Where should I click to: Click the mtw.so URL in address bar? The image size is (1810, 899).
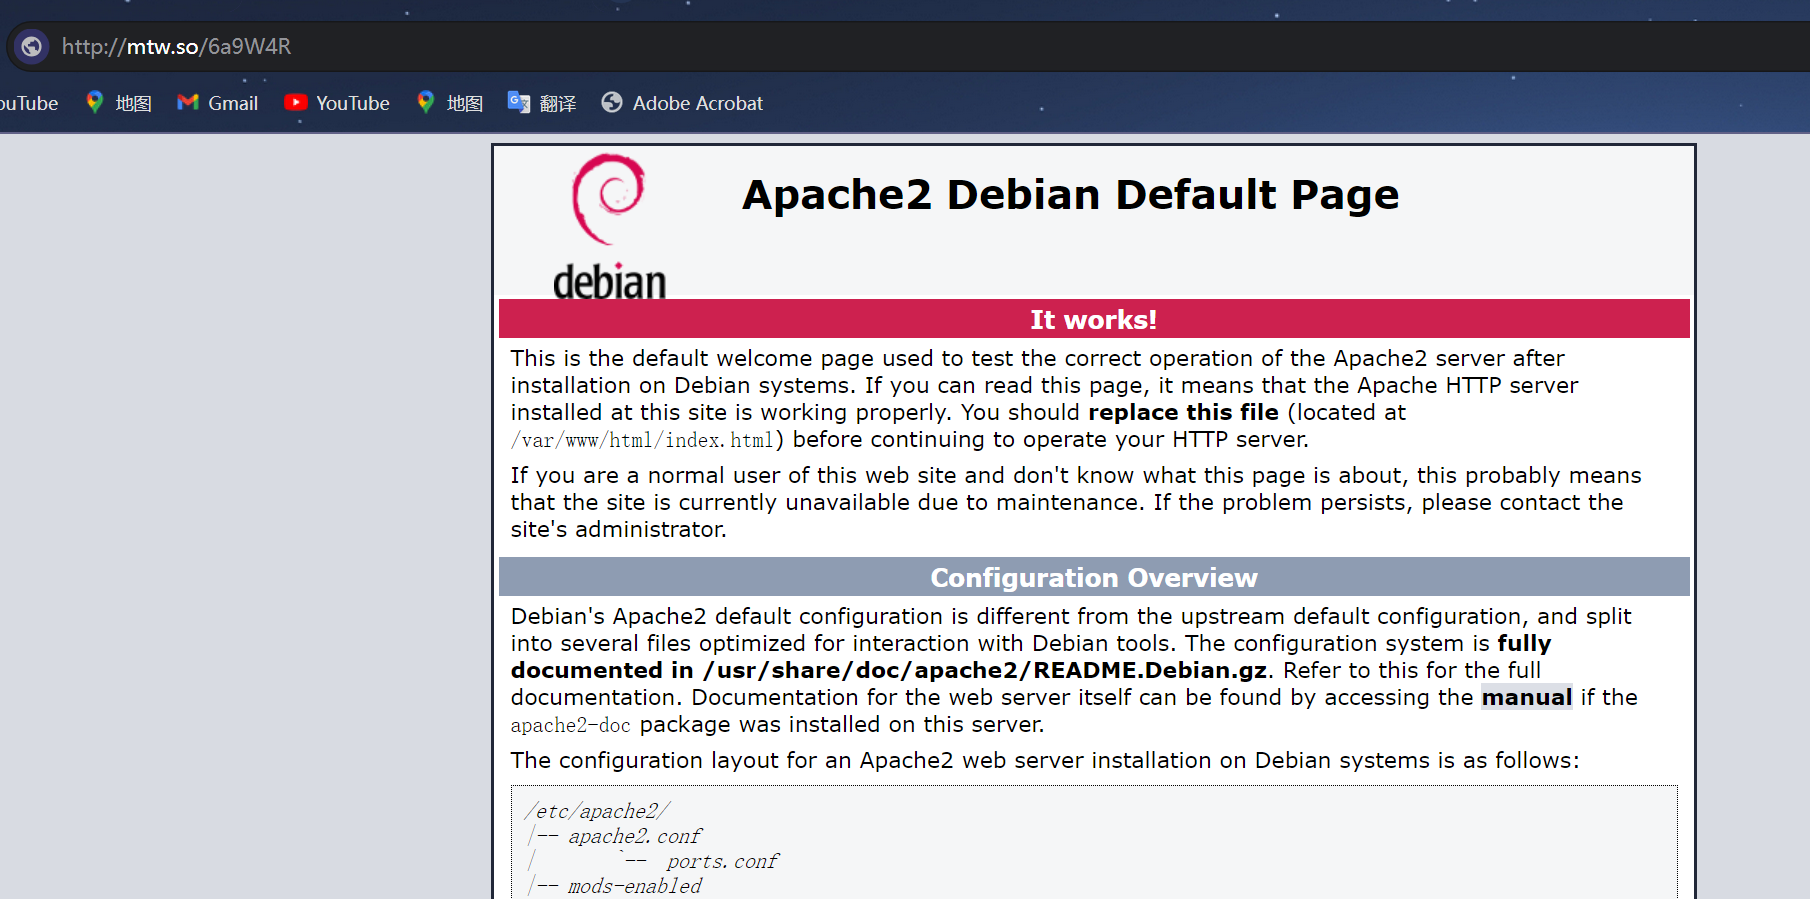(x=176, y=46)
